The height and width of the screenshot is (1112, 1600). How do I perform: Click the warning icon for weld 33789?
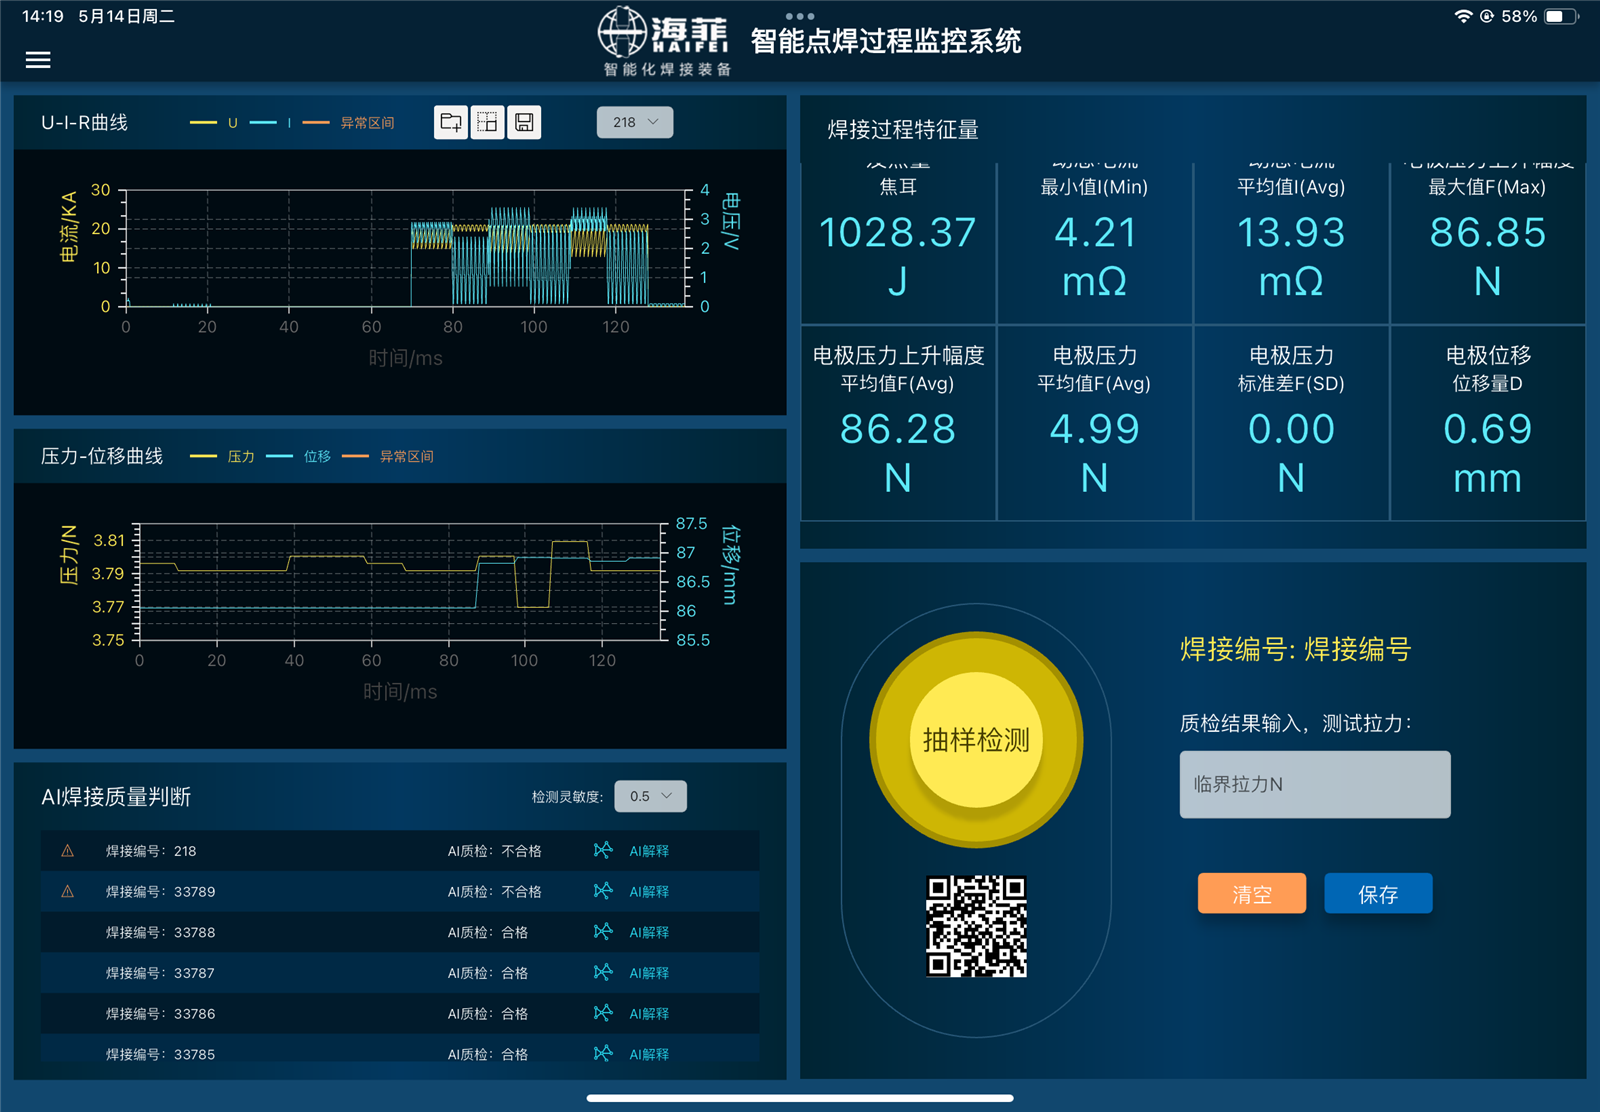(x=68, y=891)
